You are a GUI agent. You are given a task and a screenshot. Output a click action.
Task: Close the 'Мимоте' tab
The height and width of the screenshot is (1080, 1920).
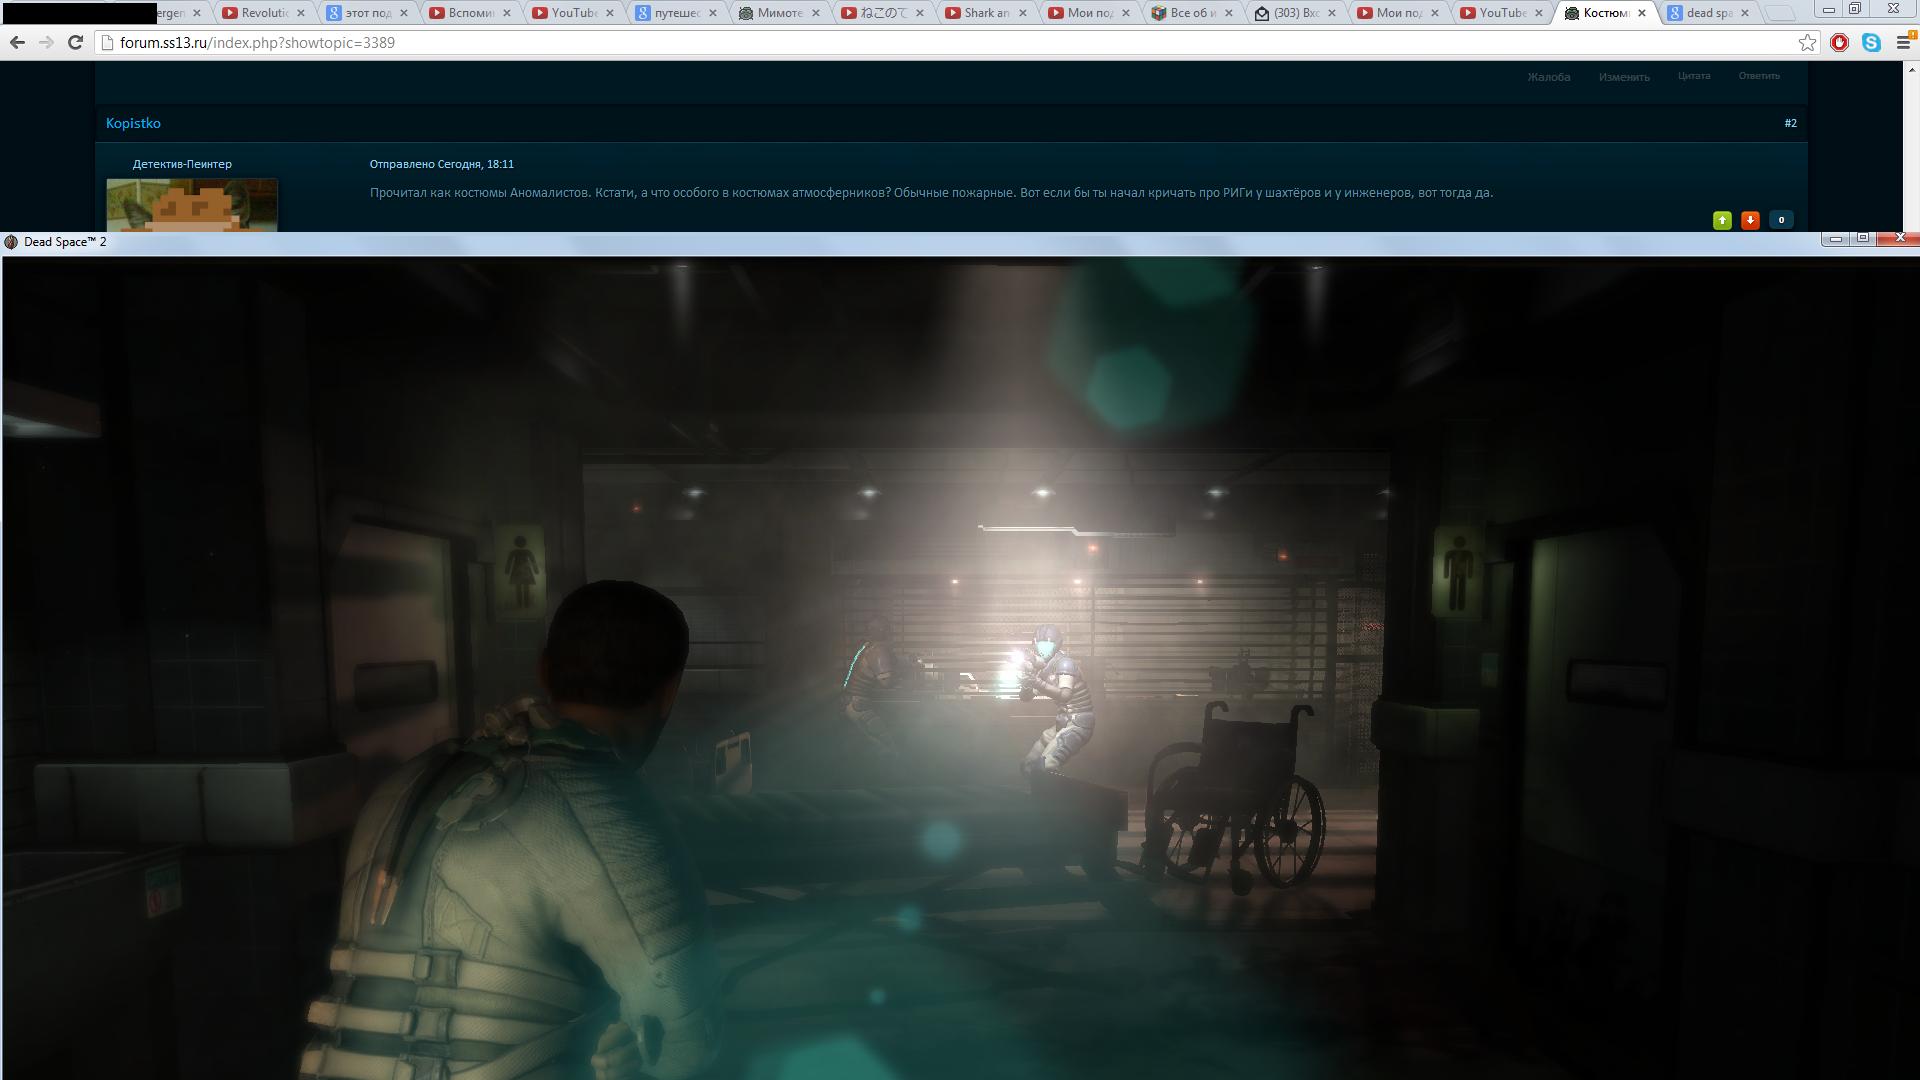(816, 13)
